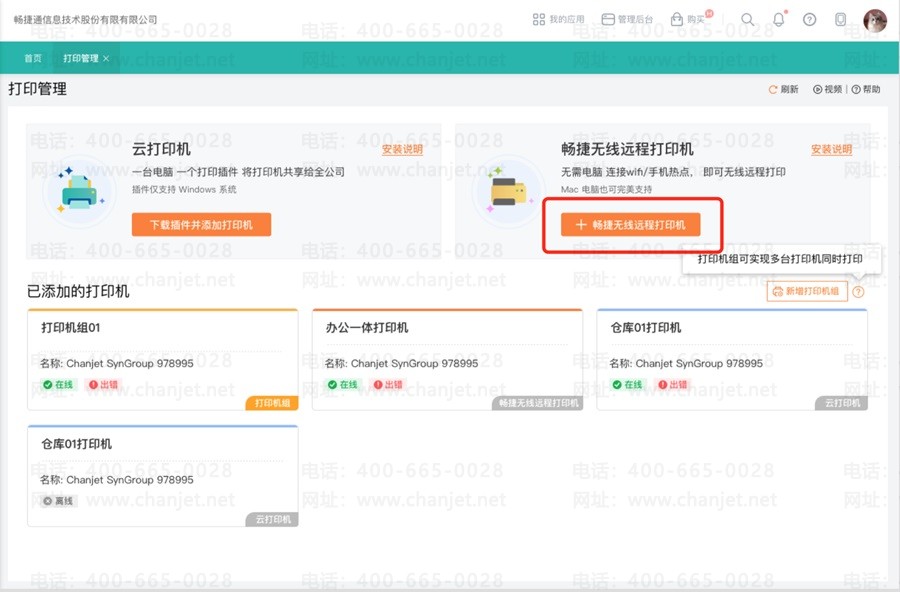Open 安装说明 for 畅捷无线远程打印机
The image size is (900, 592).
[831, 149]
